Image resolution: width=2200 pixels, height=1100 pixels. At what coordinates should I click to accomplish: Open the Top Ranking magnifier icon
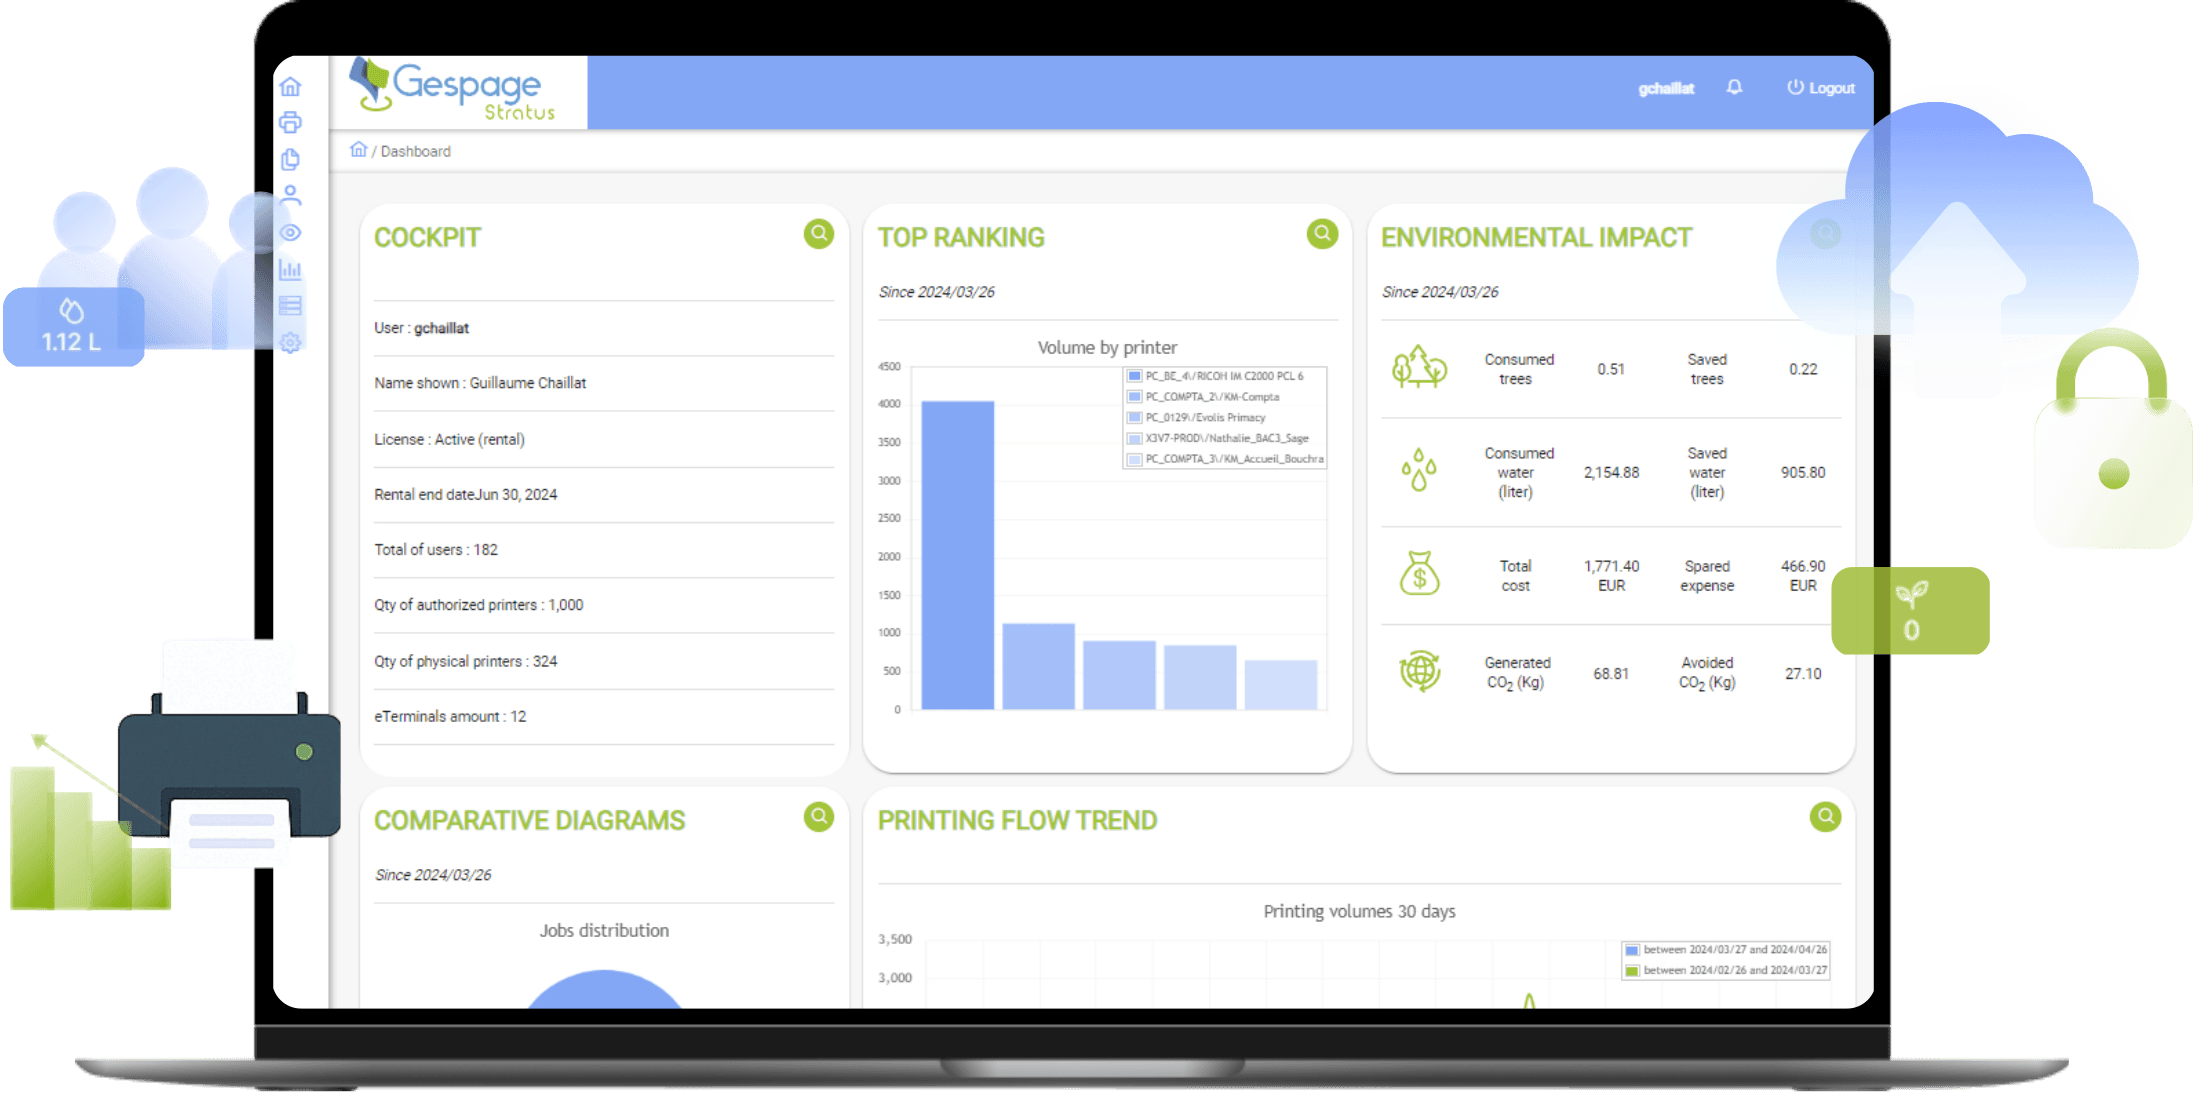[1322, 234]
